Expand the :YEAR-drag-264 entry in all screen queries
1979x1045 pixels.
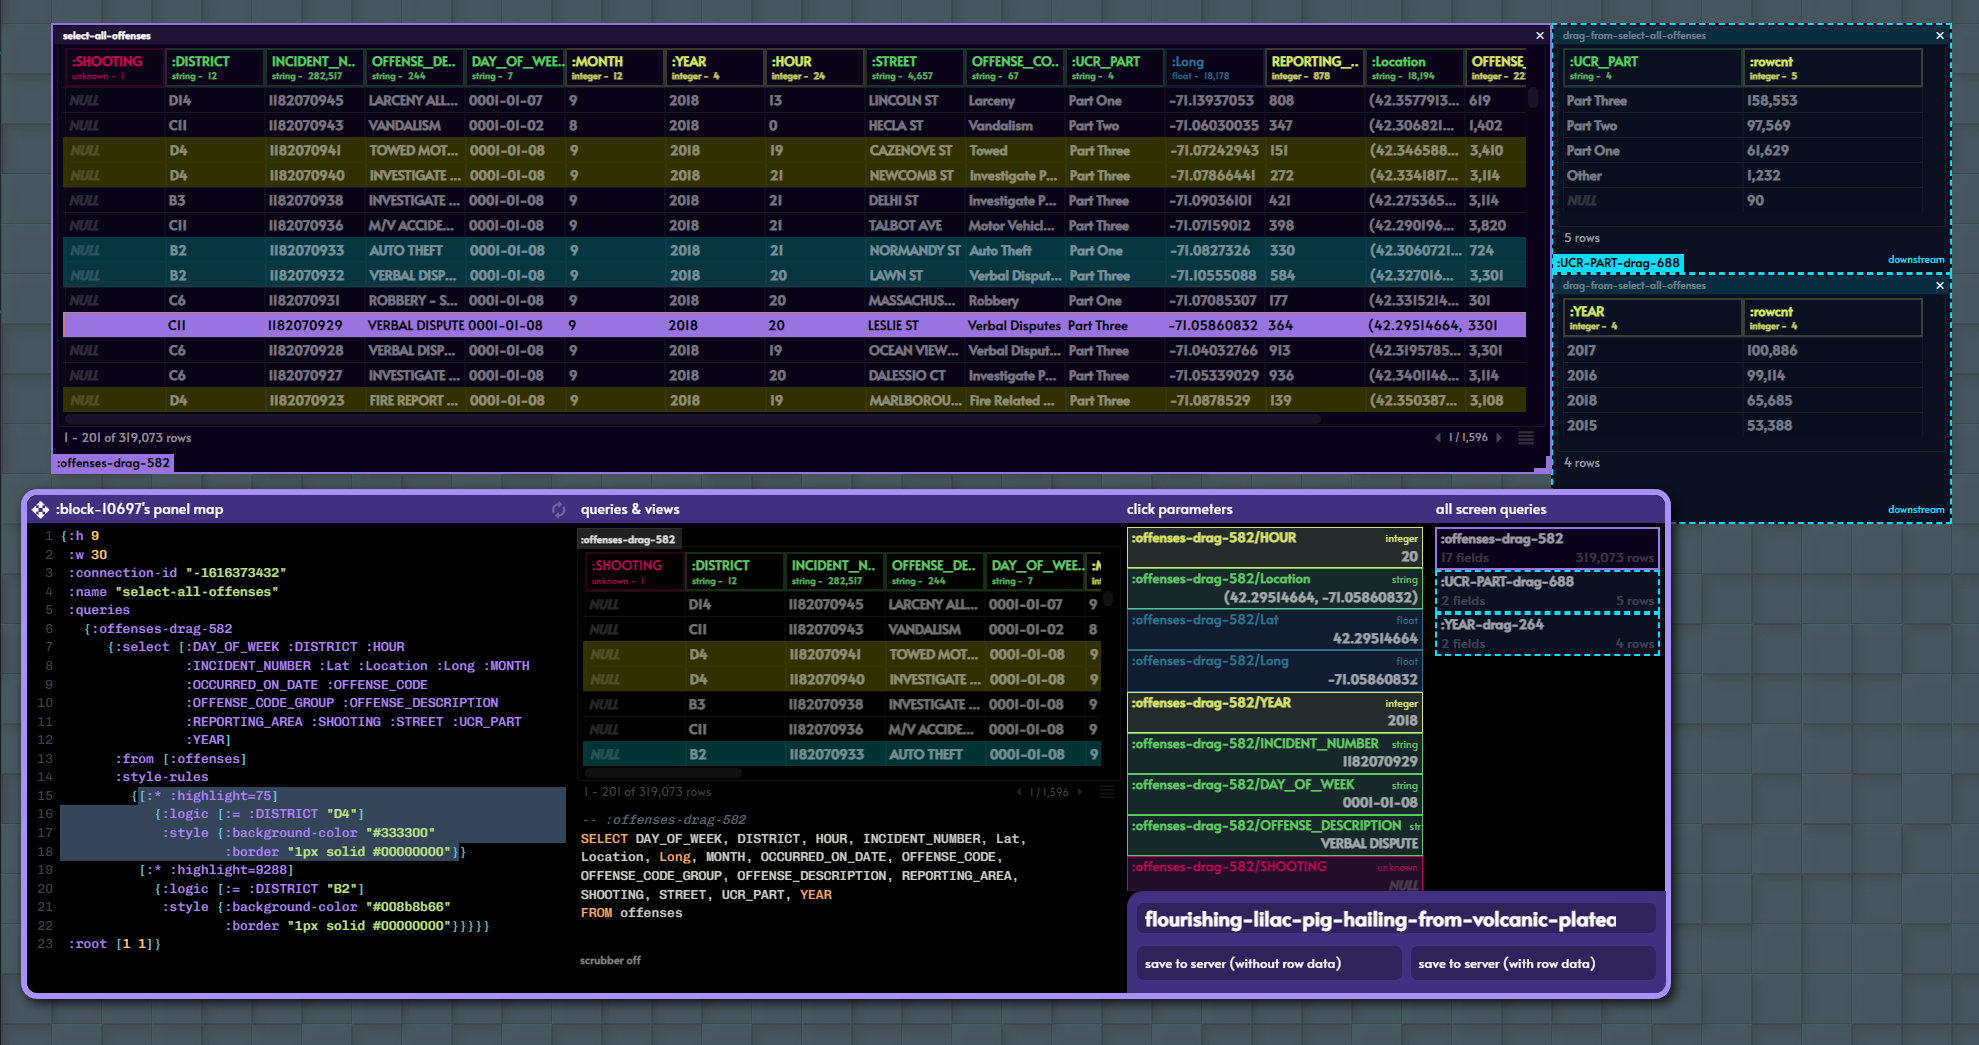tap(1547, 633)
